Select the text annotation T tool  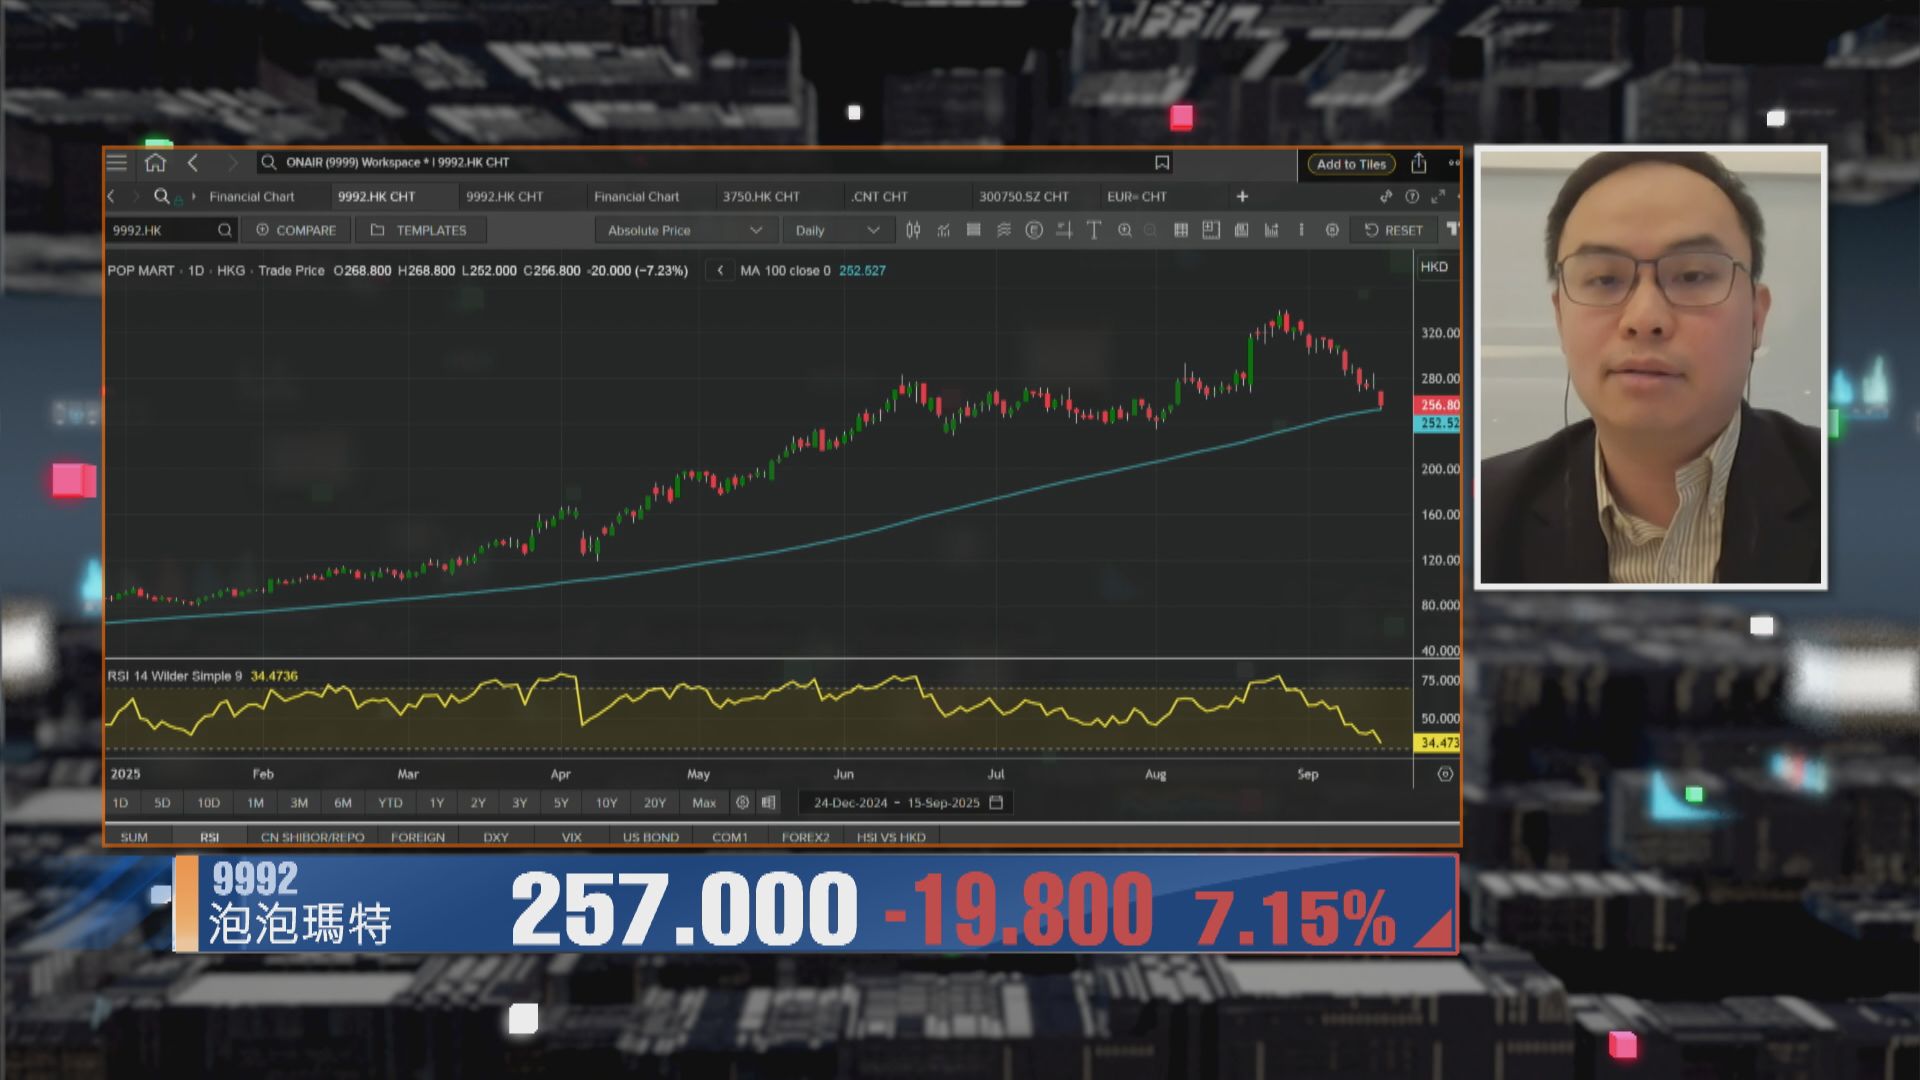[1094, 230]
